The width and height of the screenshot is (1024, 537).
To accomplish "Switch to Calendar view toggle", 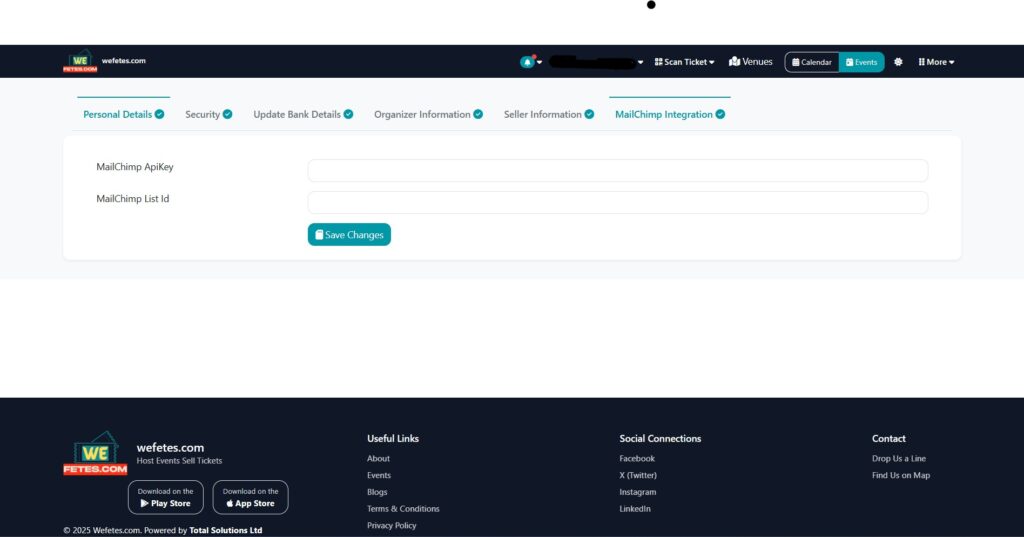I will [x=812, y=62].
